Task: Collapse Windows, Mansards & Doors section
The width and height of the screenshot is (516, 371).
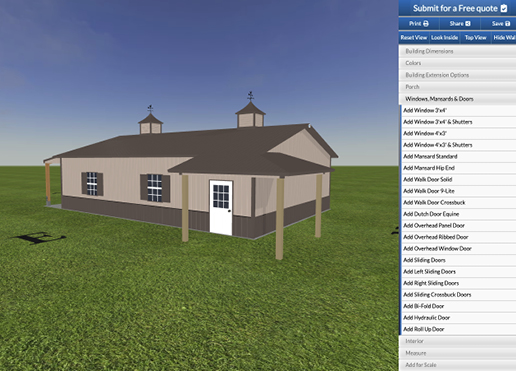Action: tap(457, 99)
